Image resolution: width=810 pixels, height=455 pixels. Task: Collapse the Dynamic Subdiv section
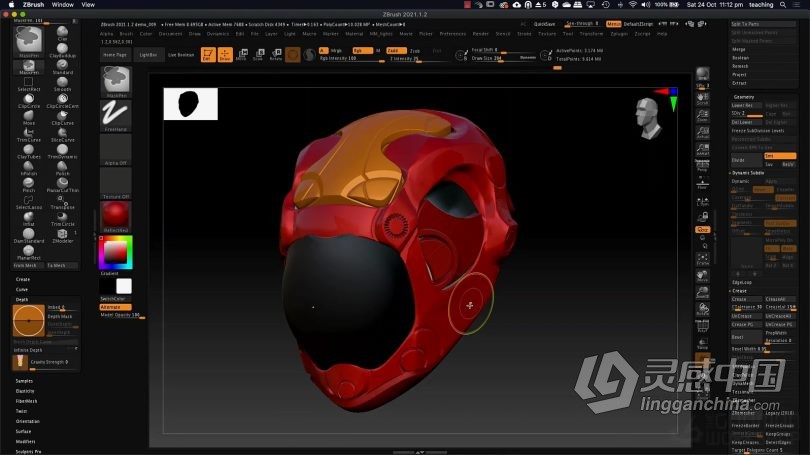(x=747, y=173)
